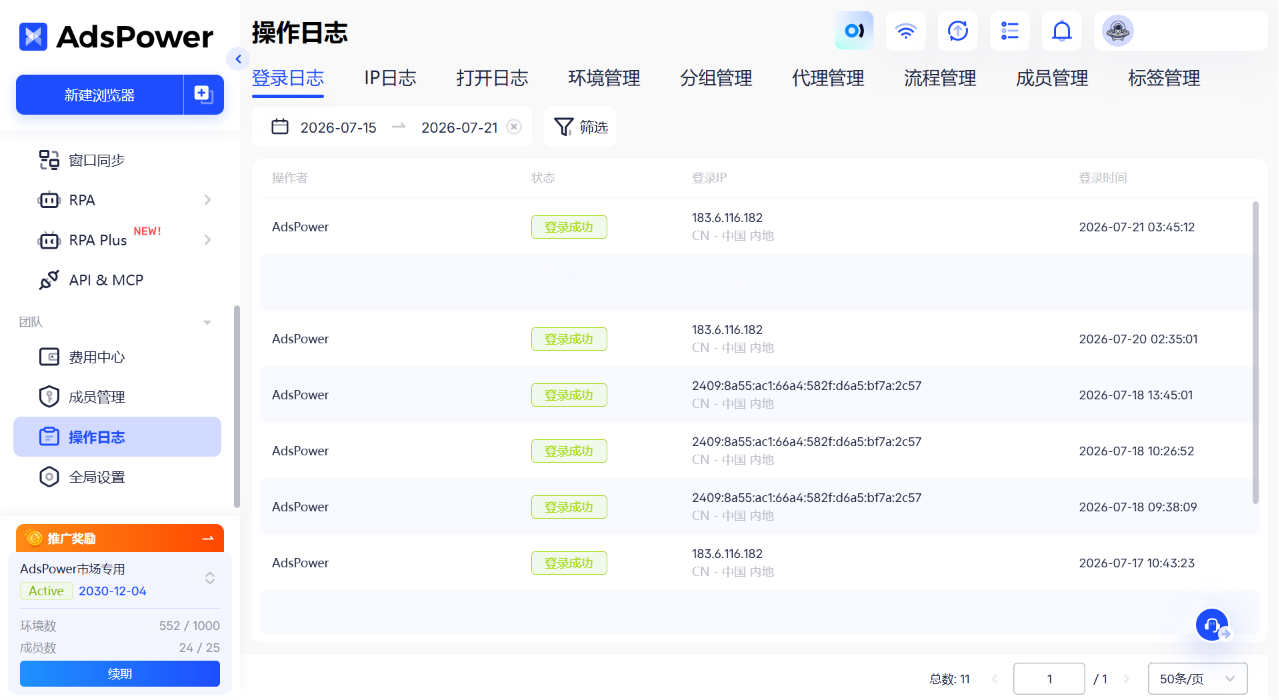Click the log table vertical scrollbar
Image resolution: width=1279 pixels, height=700 pixels.
click(x=1255, y=352)
